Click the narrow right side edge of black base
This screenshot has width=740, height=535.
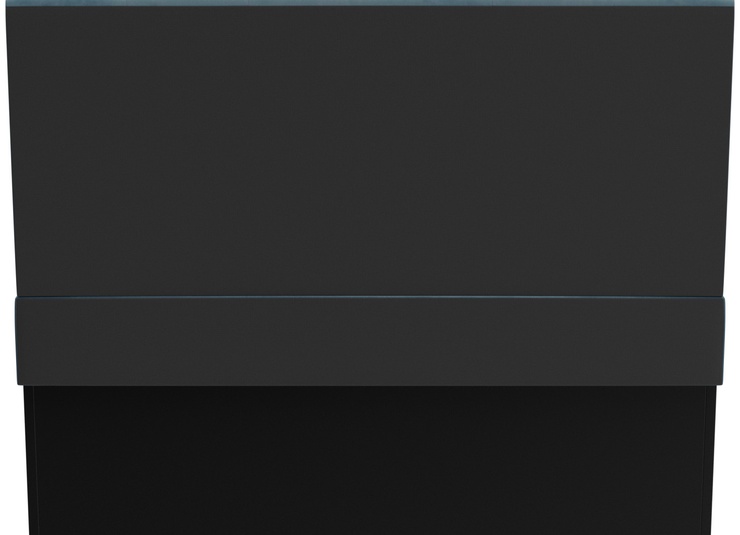711,460
